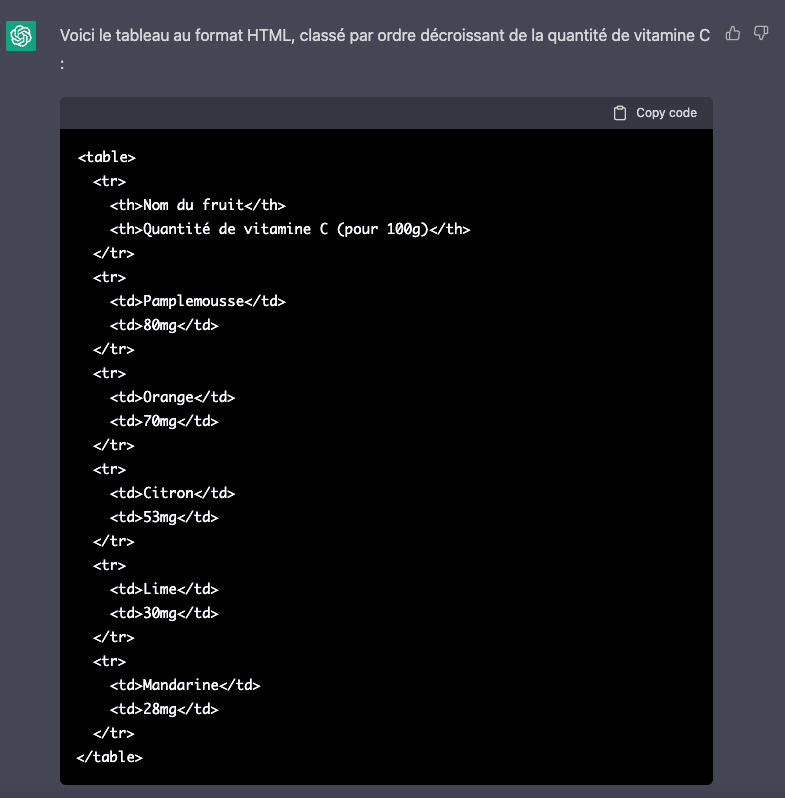Click the 80mg value line
Screen dimensions: 785x798
(164, 325)
